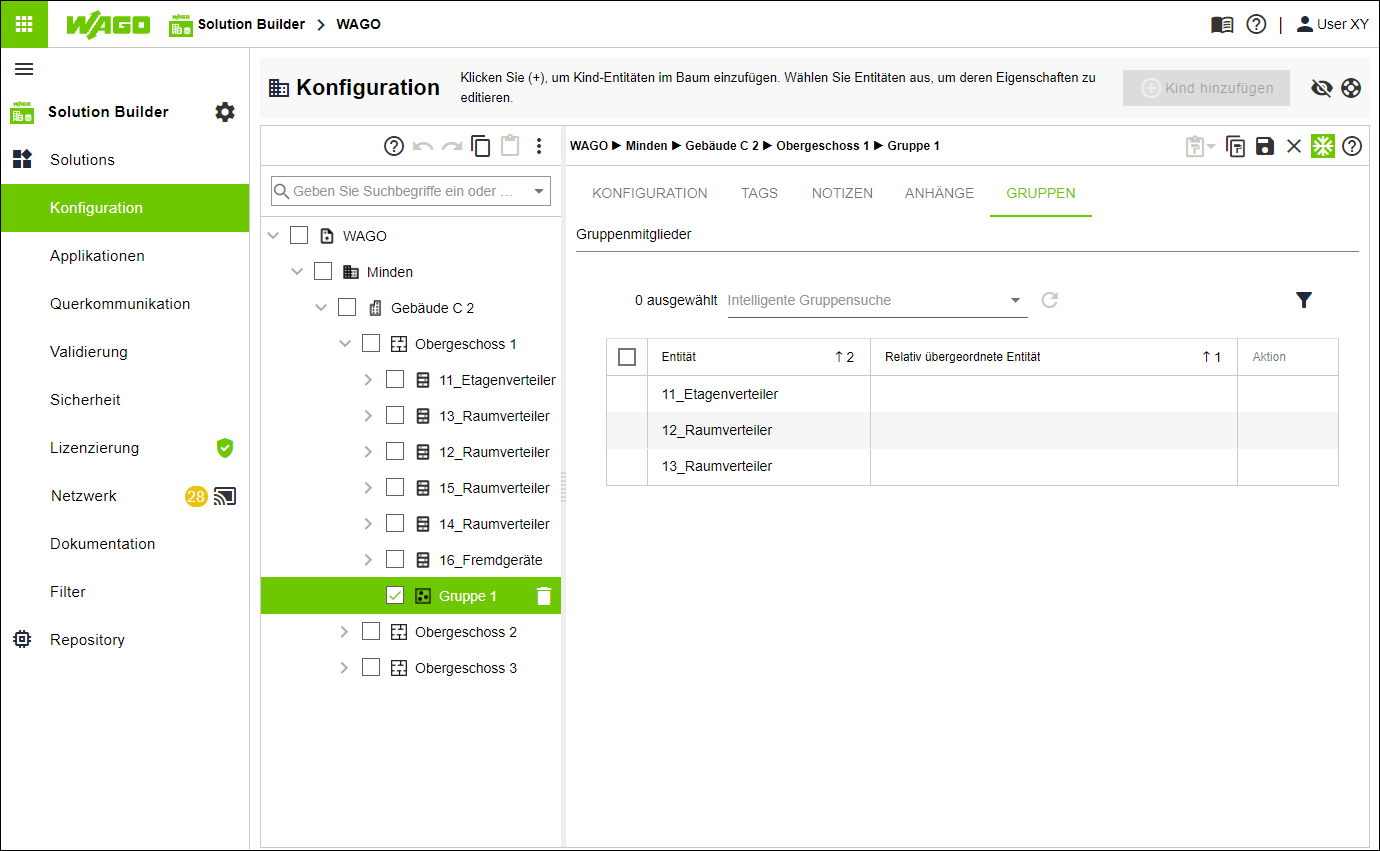Image resolution: width=1380 pixels, height=851 pixels.
Task: Collapse the Obergeschoss 1 node
Action: click(x=345, y=344)
